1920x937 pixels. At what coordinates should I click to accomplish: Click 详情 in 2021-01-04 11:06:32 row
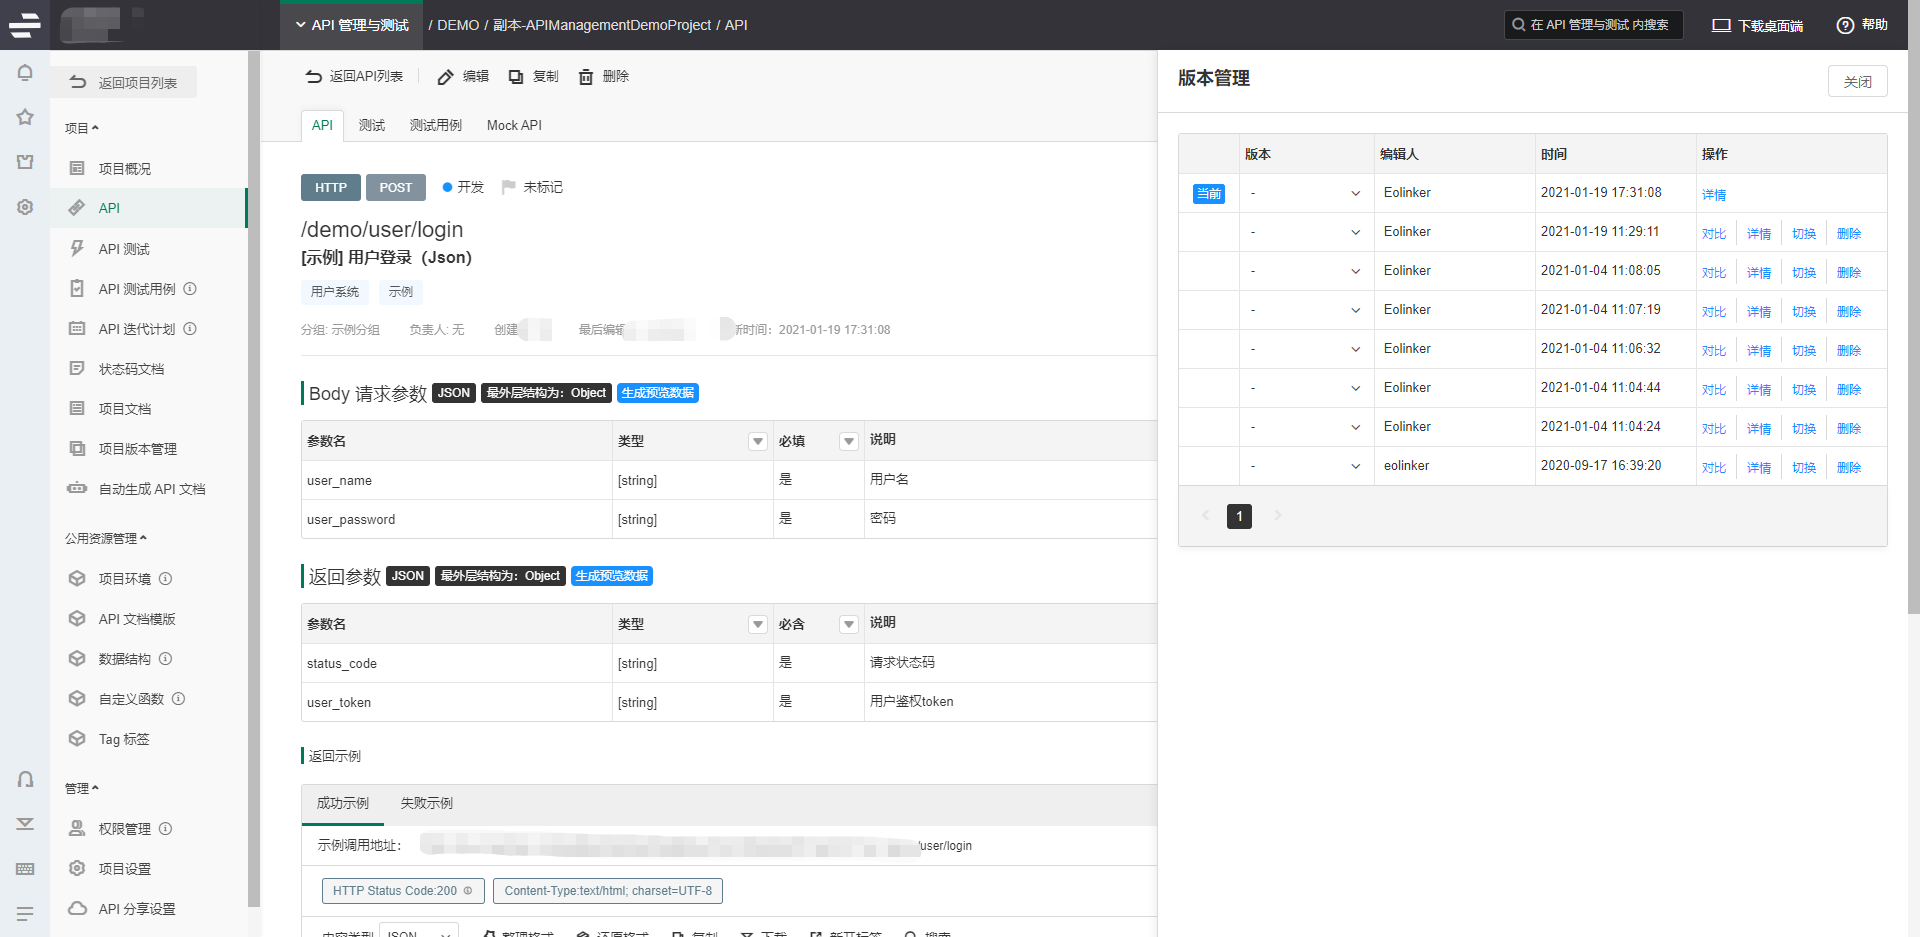coord(1759,350)
